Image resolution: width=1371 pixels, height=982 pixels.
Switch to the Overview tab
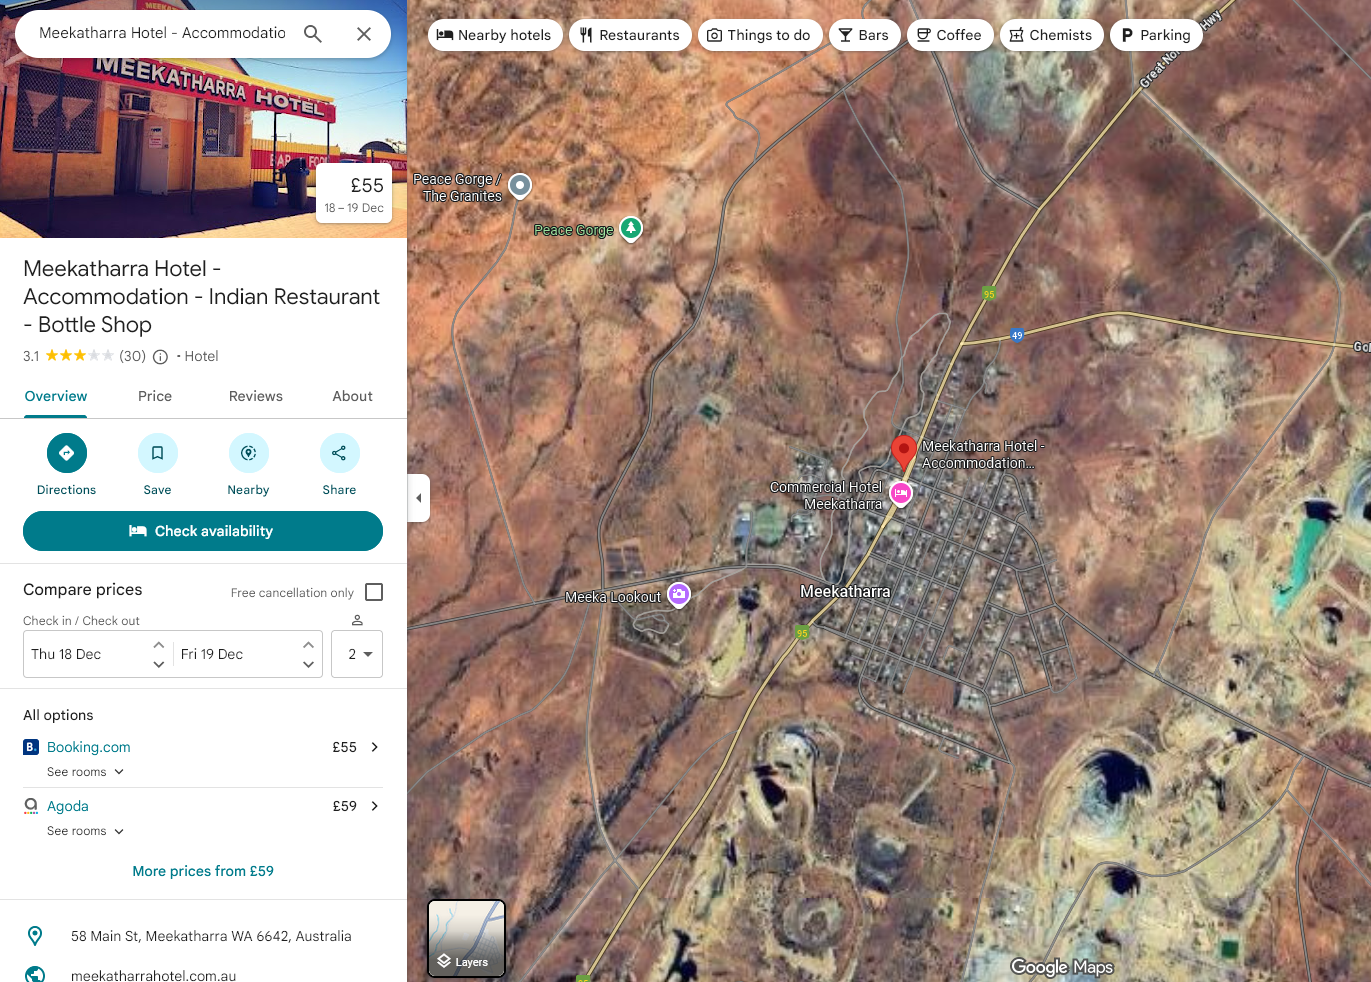[x=56, y=396]
